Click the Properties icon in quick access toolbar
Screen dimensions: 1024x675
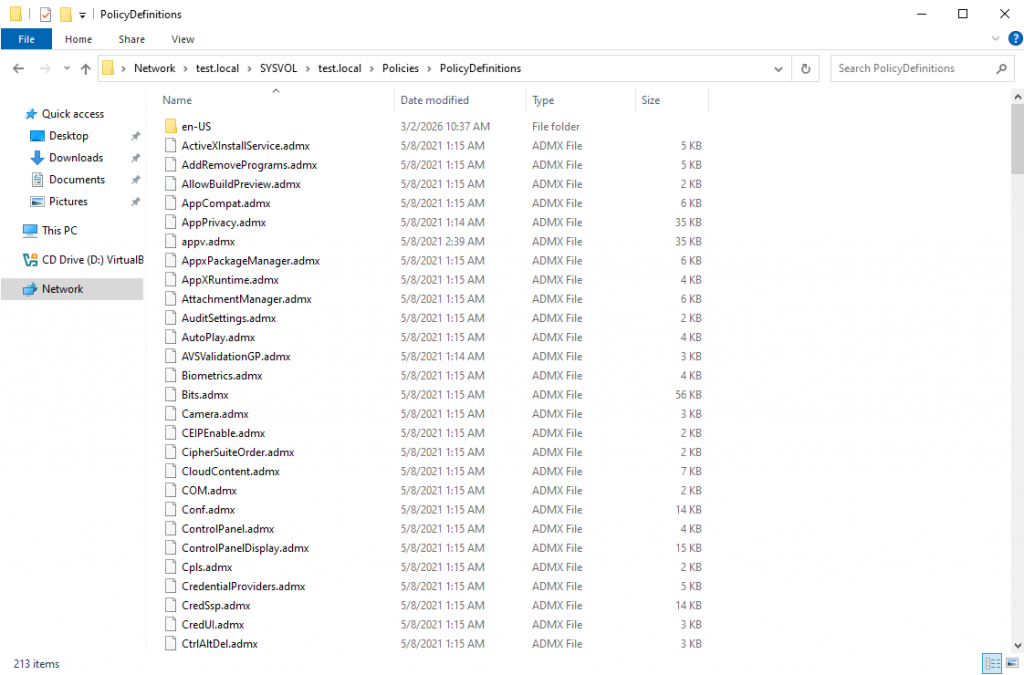(x=45, y=14)
